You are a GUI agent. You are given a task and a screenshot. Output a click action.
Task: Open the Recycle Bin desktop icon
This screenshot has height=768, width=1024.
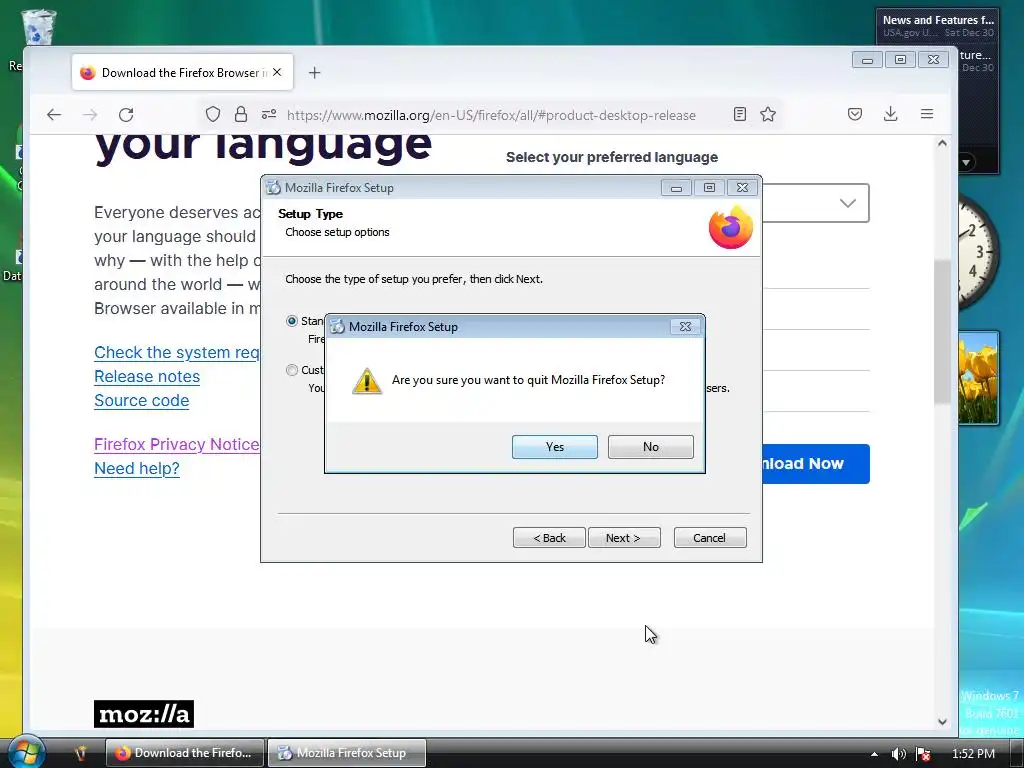point(37,27)
